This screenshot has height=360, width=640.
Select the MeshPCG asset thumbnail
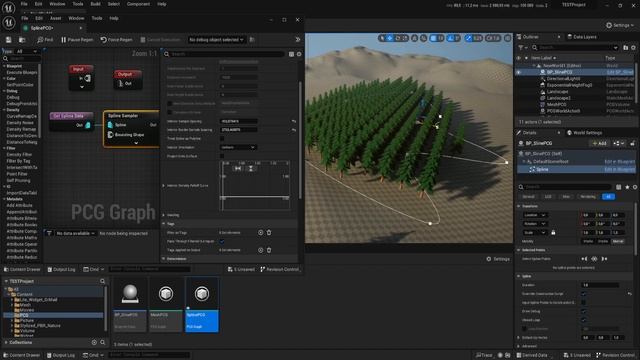tap(166, 304)
